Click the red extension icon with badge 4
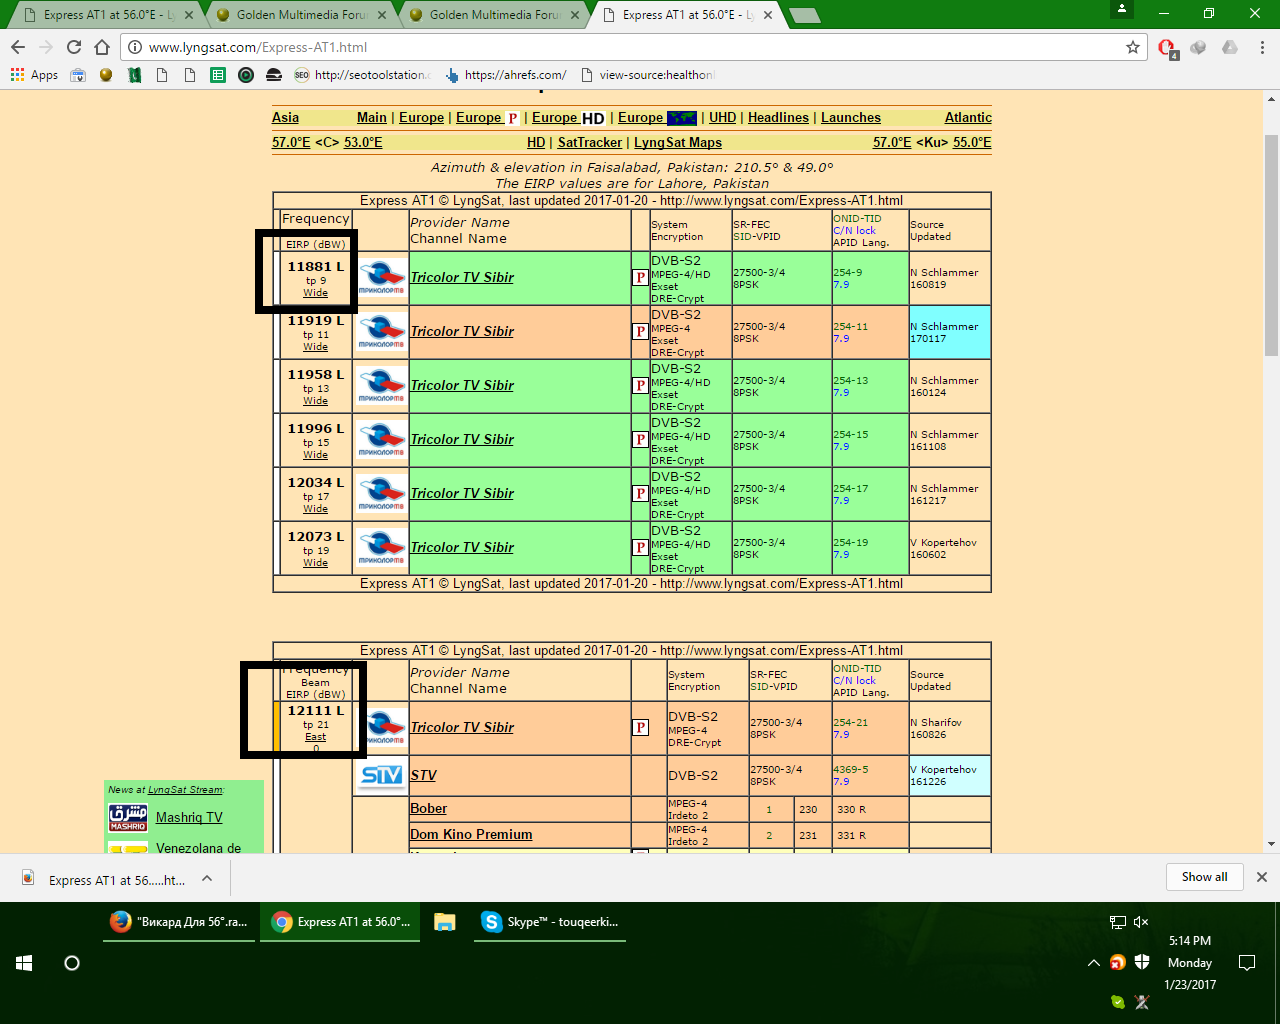 click(x=1167, y=47)
